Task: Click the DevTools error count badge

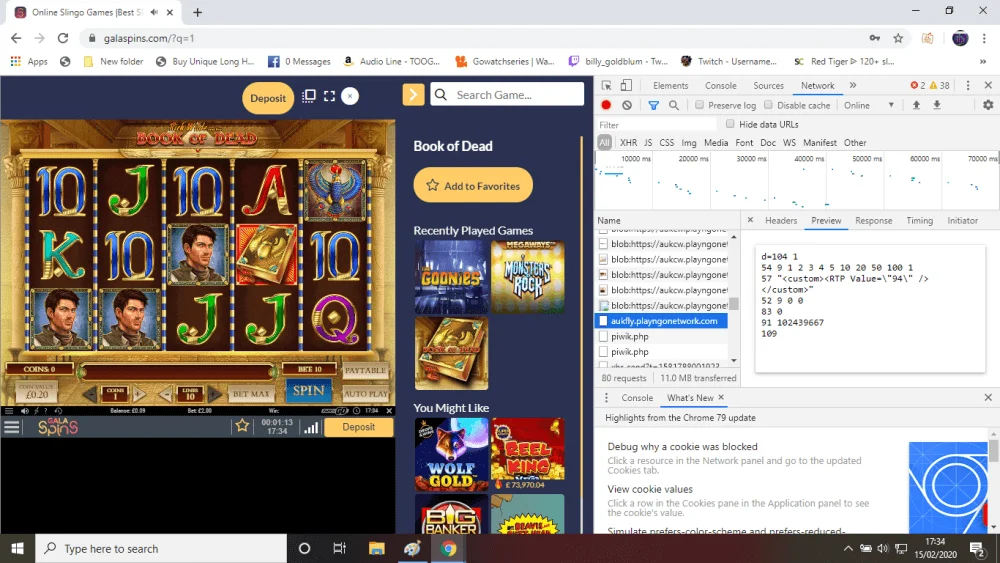Action: pyautogui.click(x=918, y=85)
